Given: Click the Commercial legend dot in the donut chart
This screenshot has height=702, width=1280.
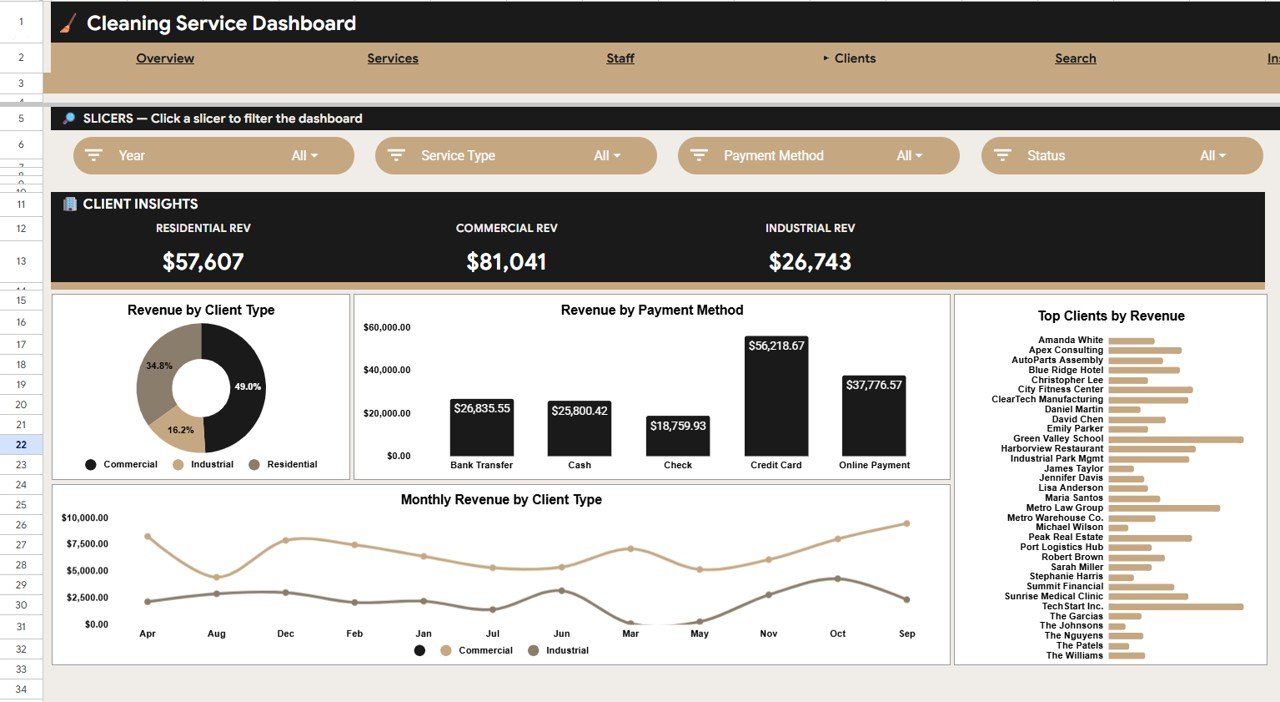Looking at the screenshot, I should click(92, 464).
